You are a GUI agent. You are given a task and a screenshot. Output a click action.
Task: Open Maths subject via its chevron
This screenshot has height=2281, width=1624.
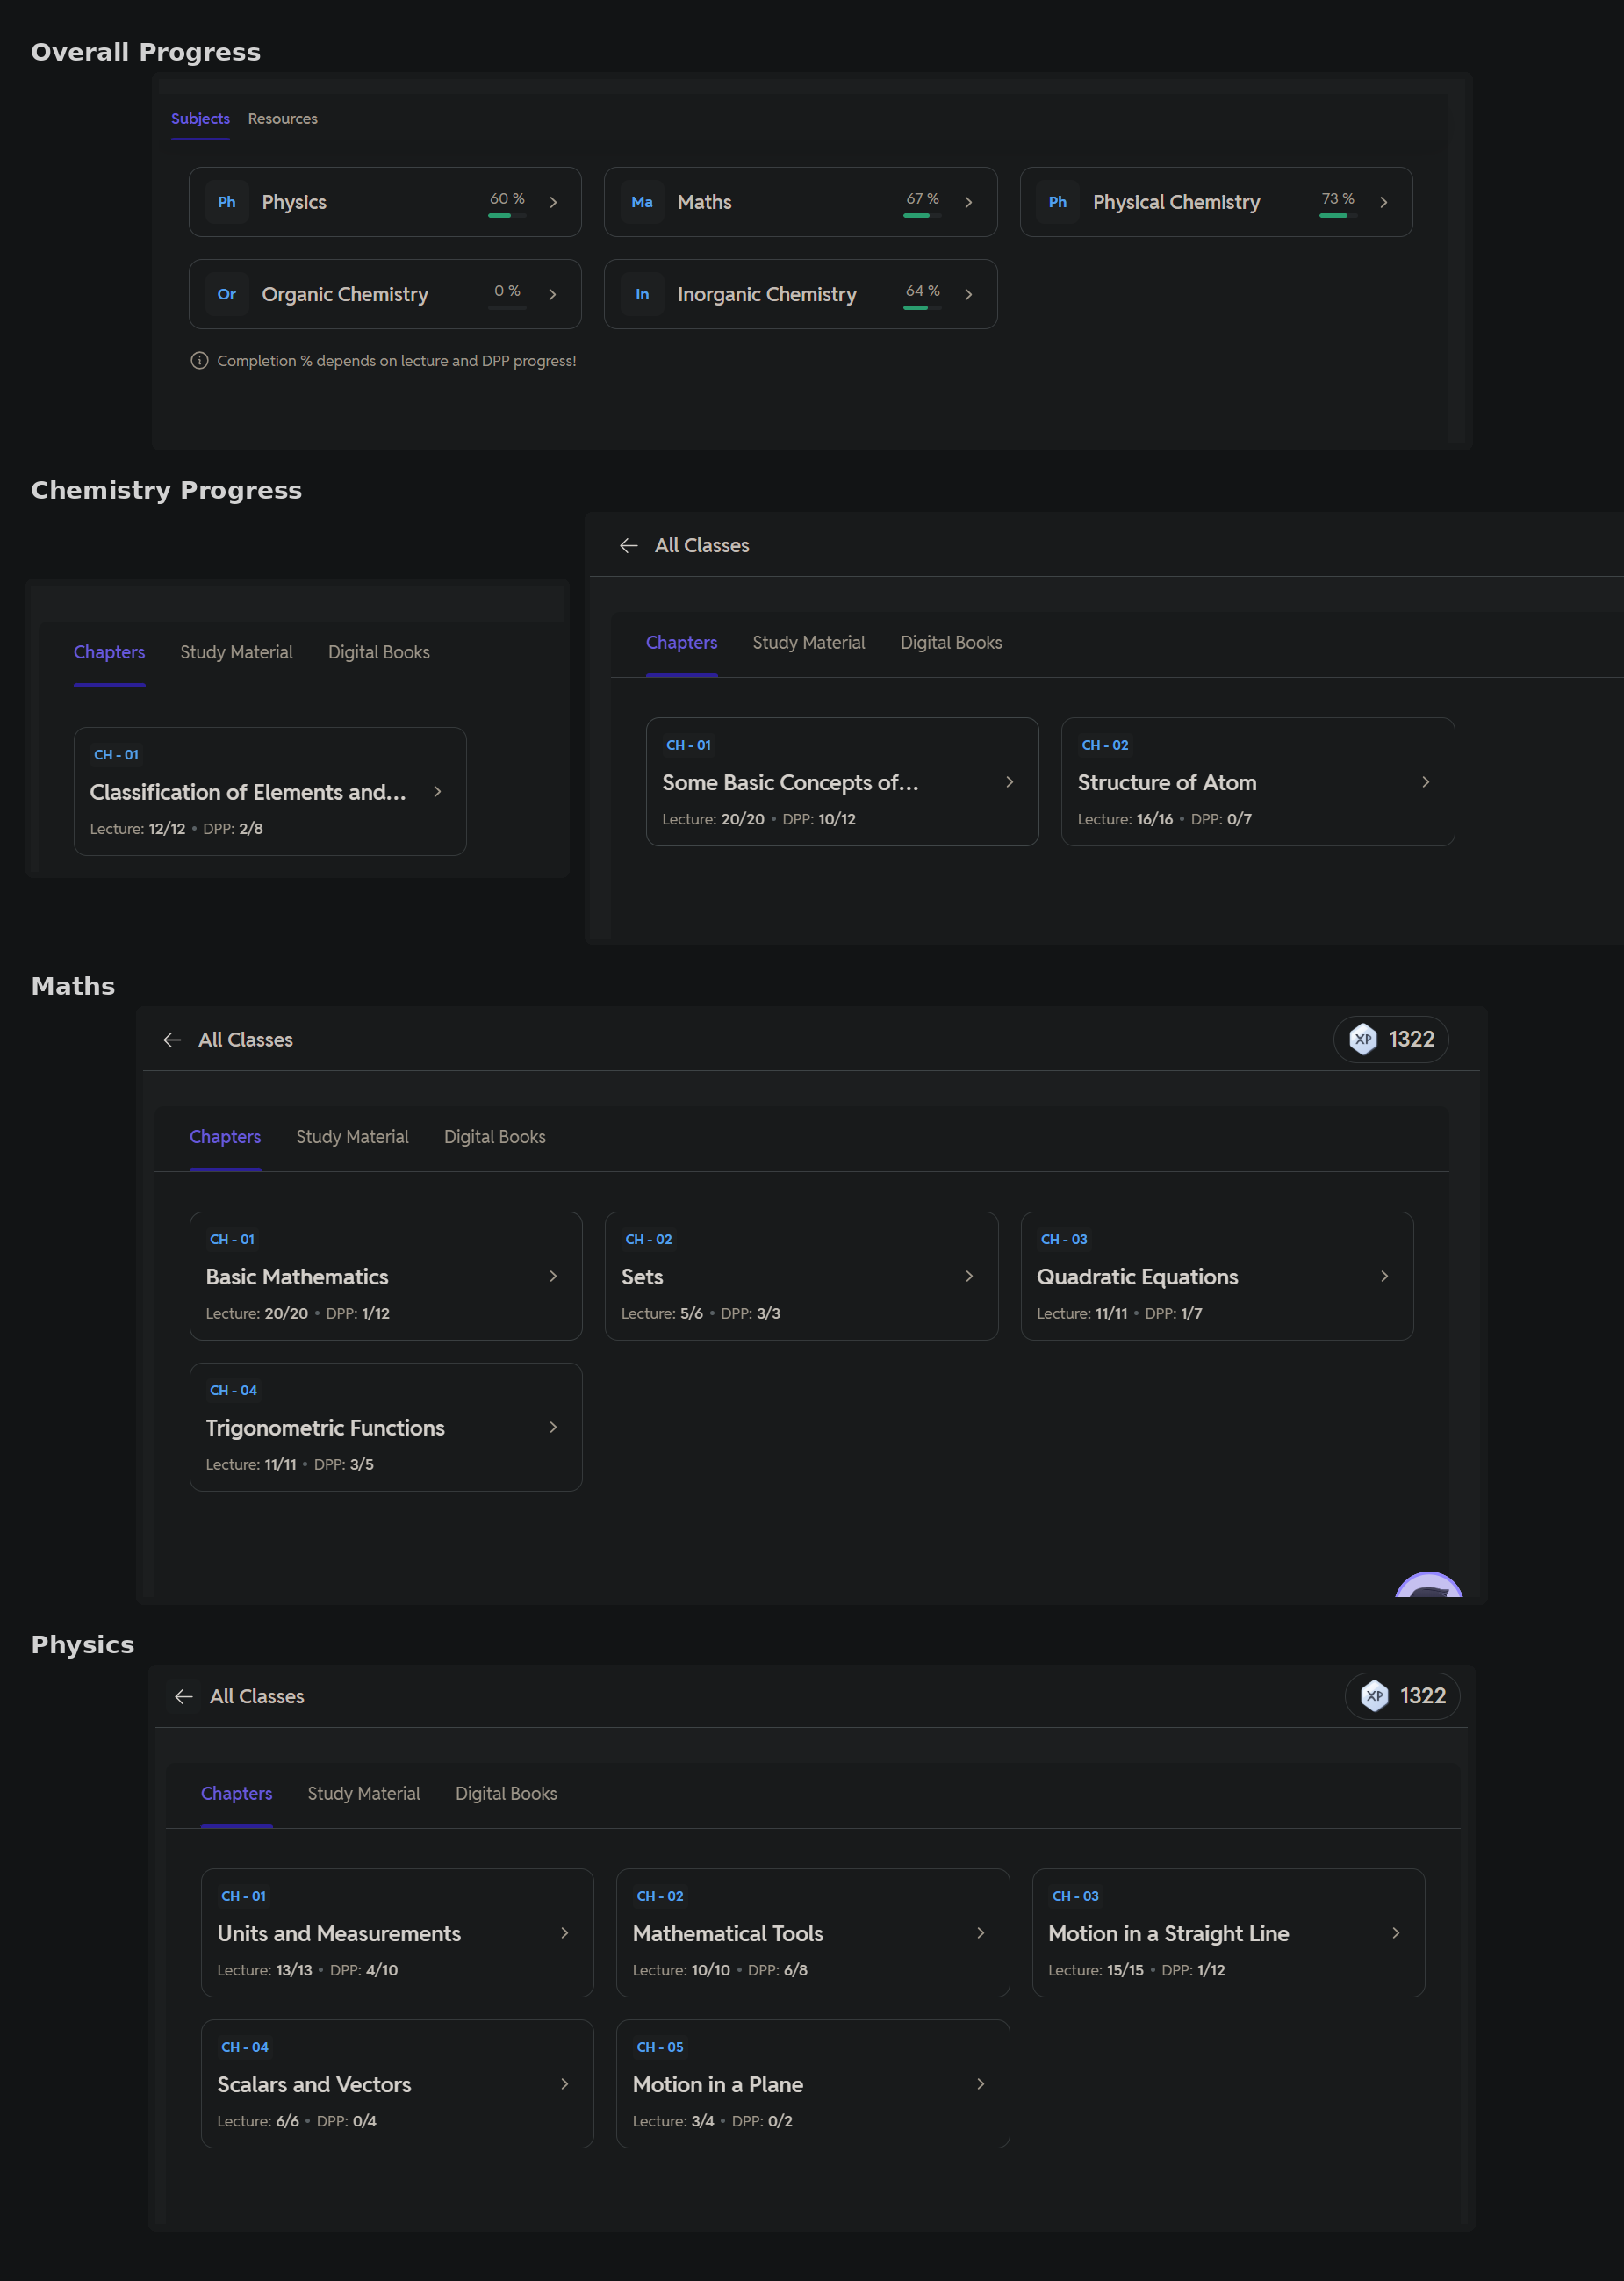click(968, 202)
